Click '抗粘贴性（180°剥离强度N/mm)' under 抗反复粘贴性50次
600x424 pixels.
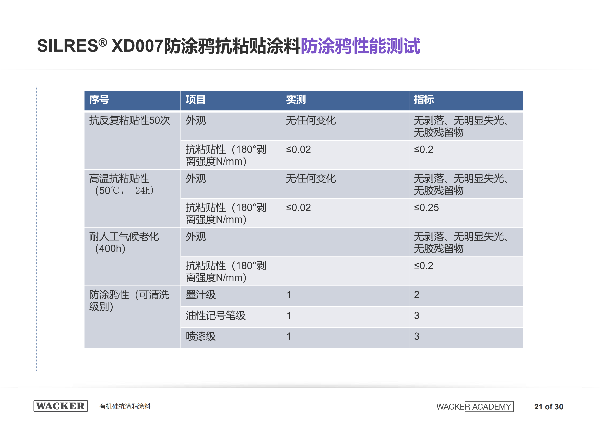(x=226, y=155)
